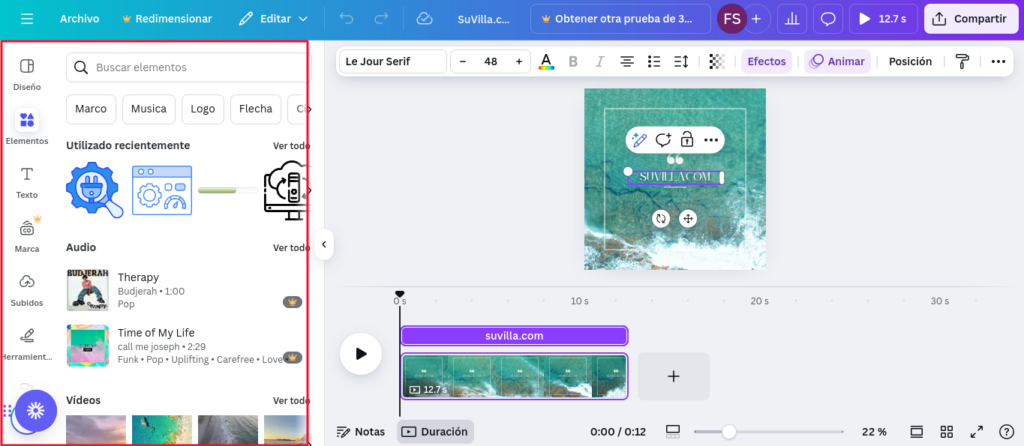The width and height of the screenshot is (1024, 446).
Task: Click the Magic edit pencil icon
Action: pyautogui.click(x=639, y=140)
